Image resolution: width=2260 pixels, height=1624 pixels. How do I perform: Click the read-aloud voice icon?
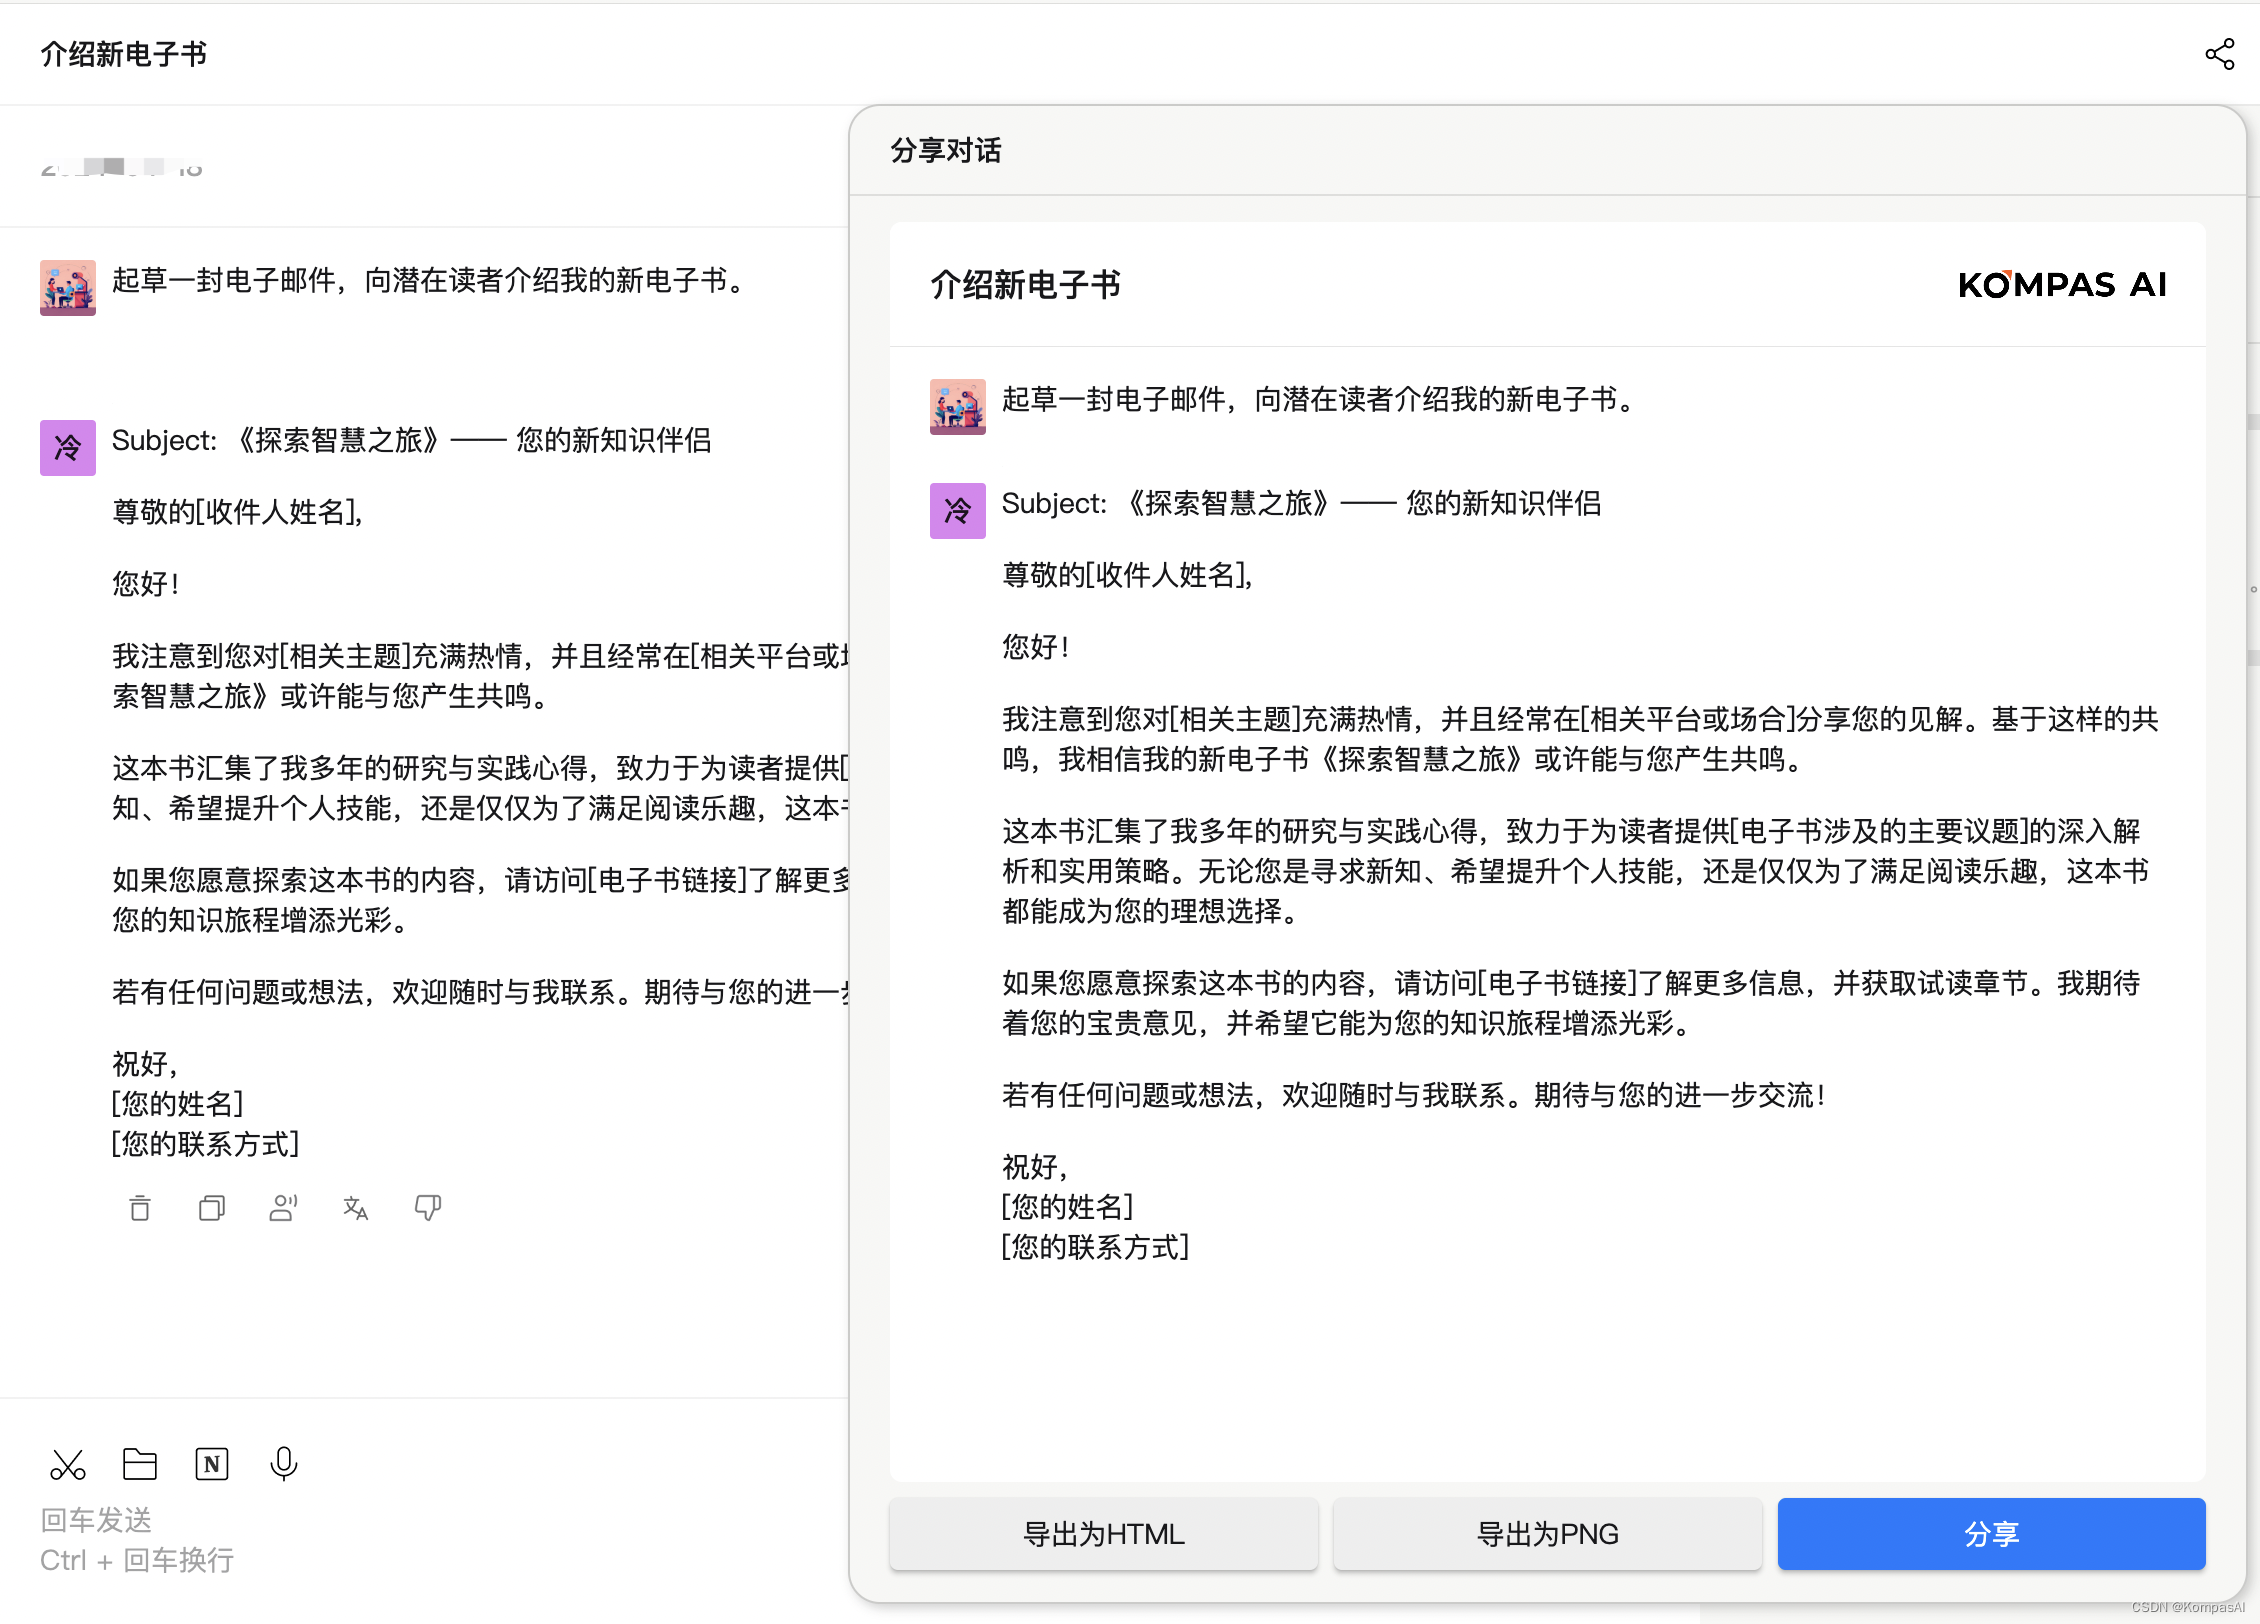click(283, 1208)
